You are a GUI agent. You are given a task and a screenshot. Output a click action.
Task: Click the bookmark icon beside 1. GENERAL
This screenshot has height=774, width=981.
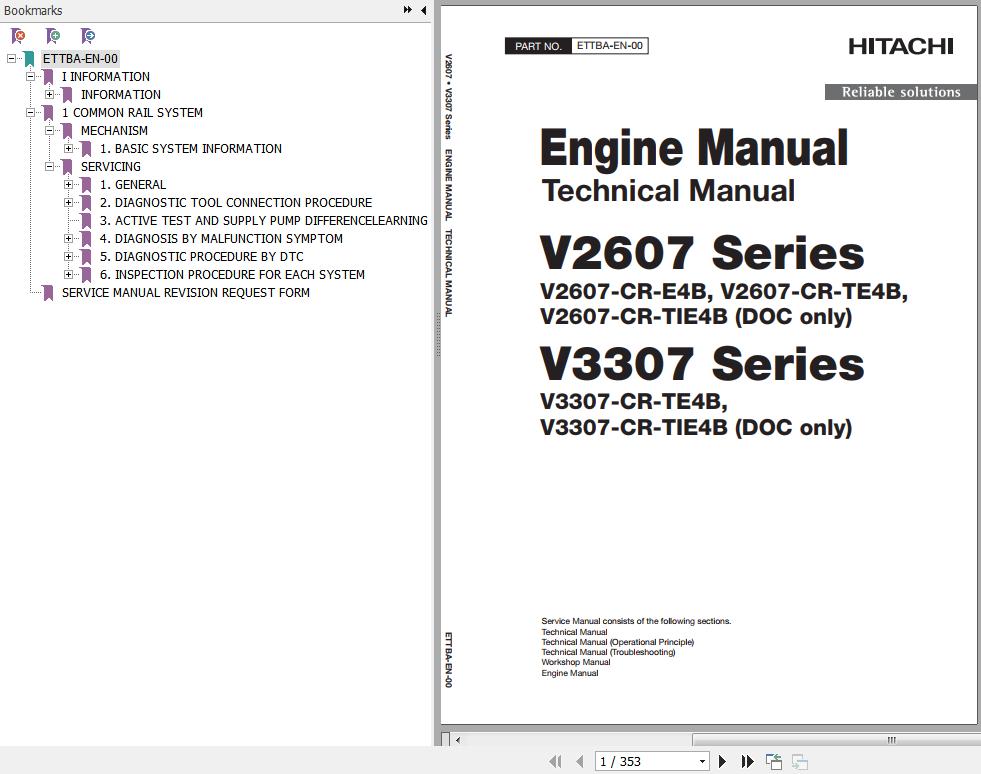point(86,185)
